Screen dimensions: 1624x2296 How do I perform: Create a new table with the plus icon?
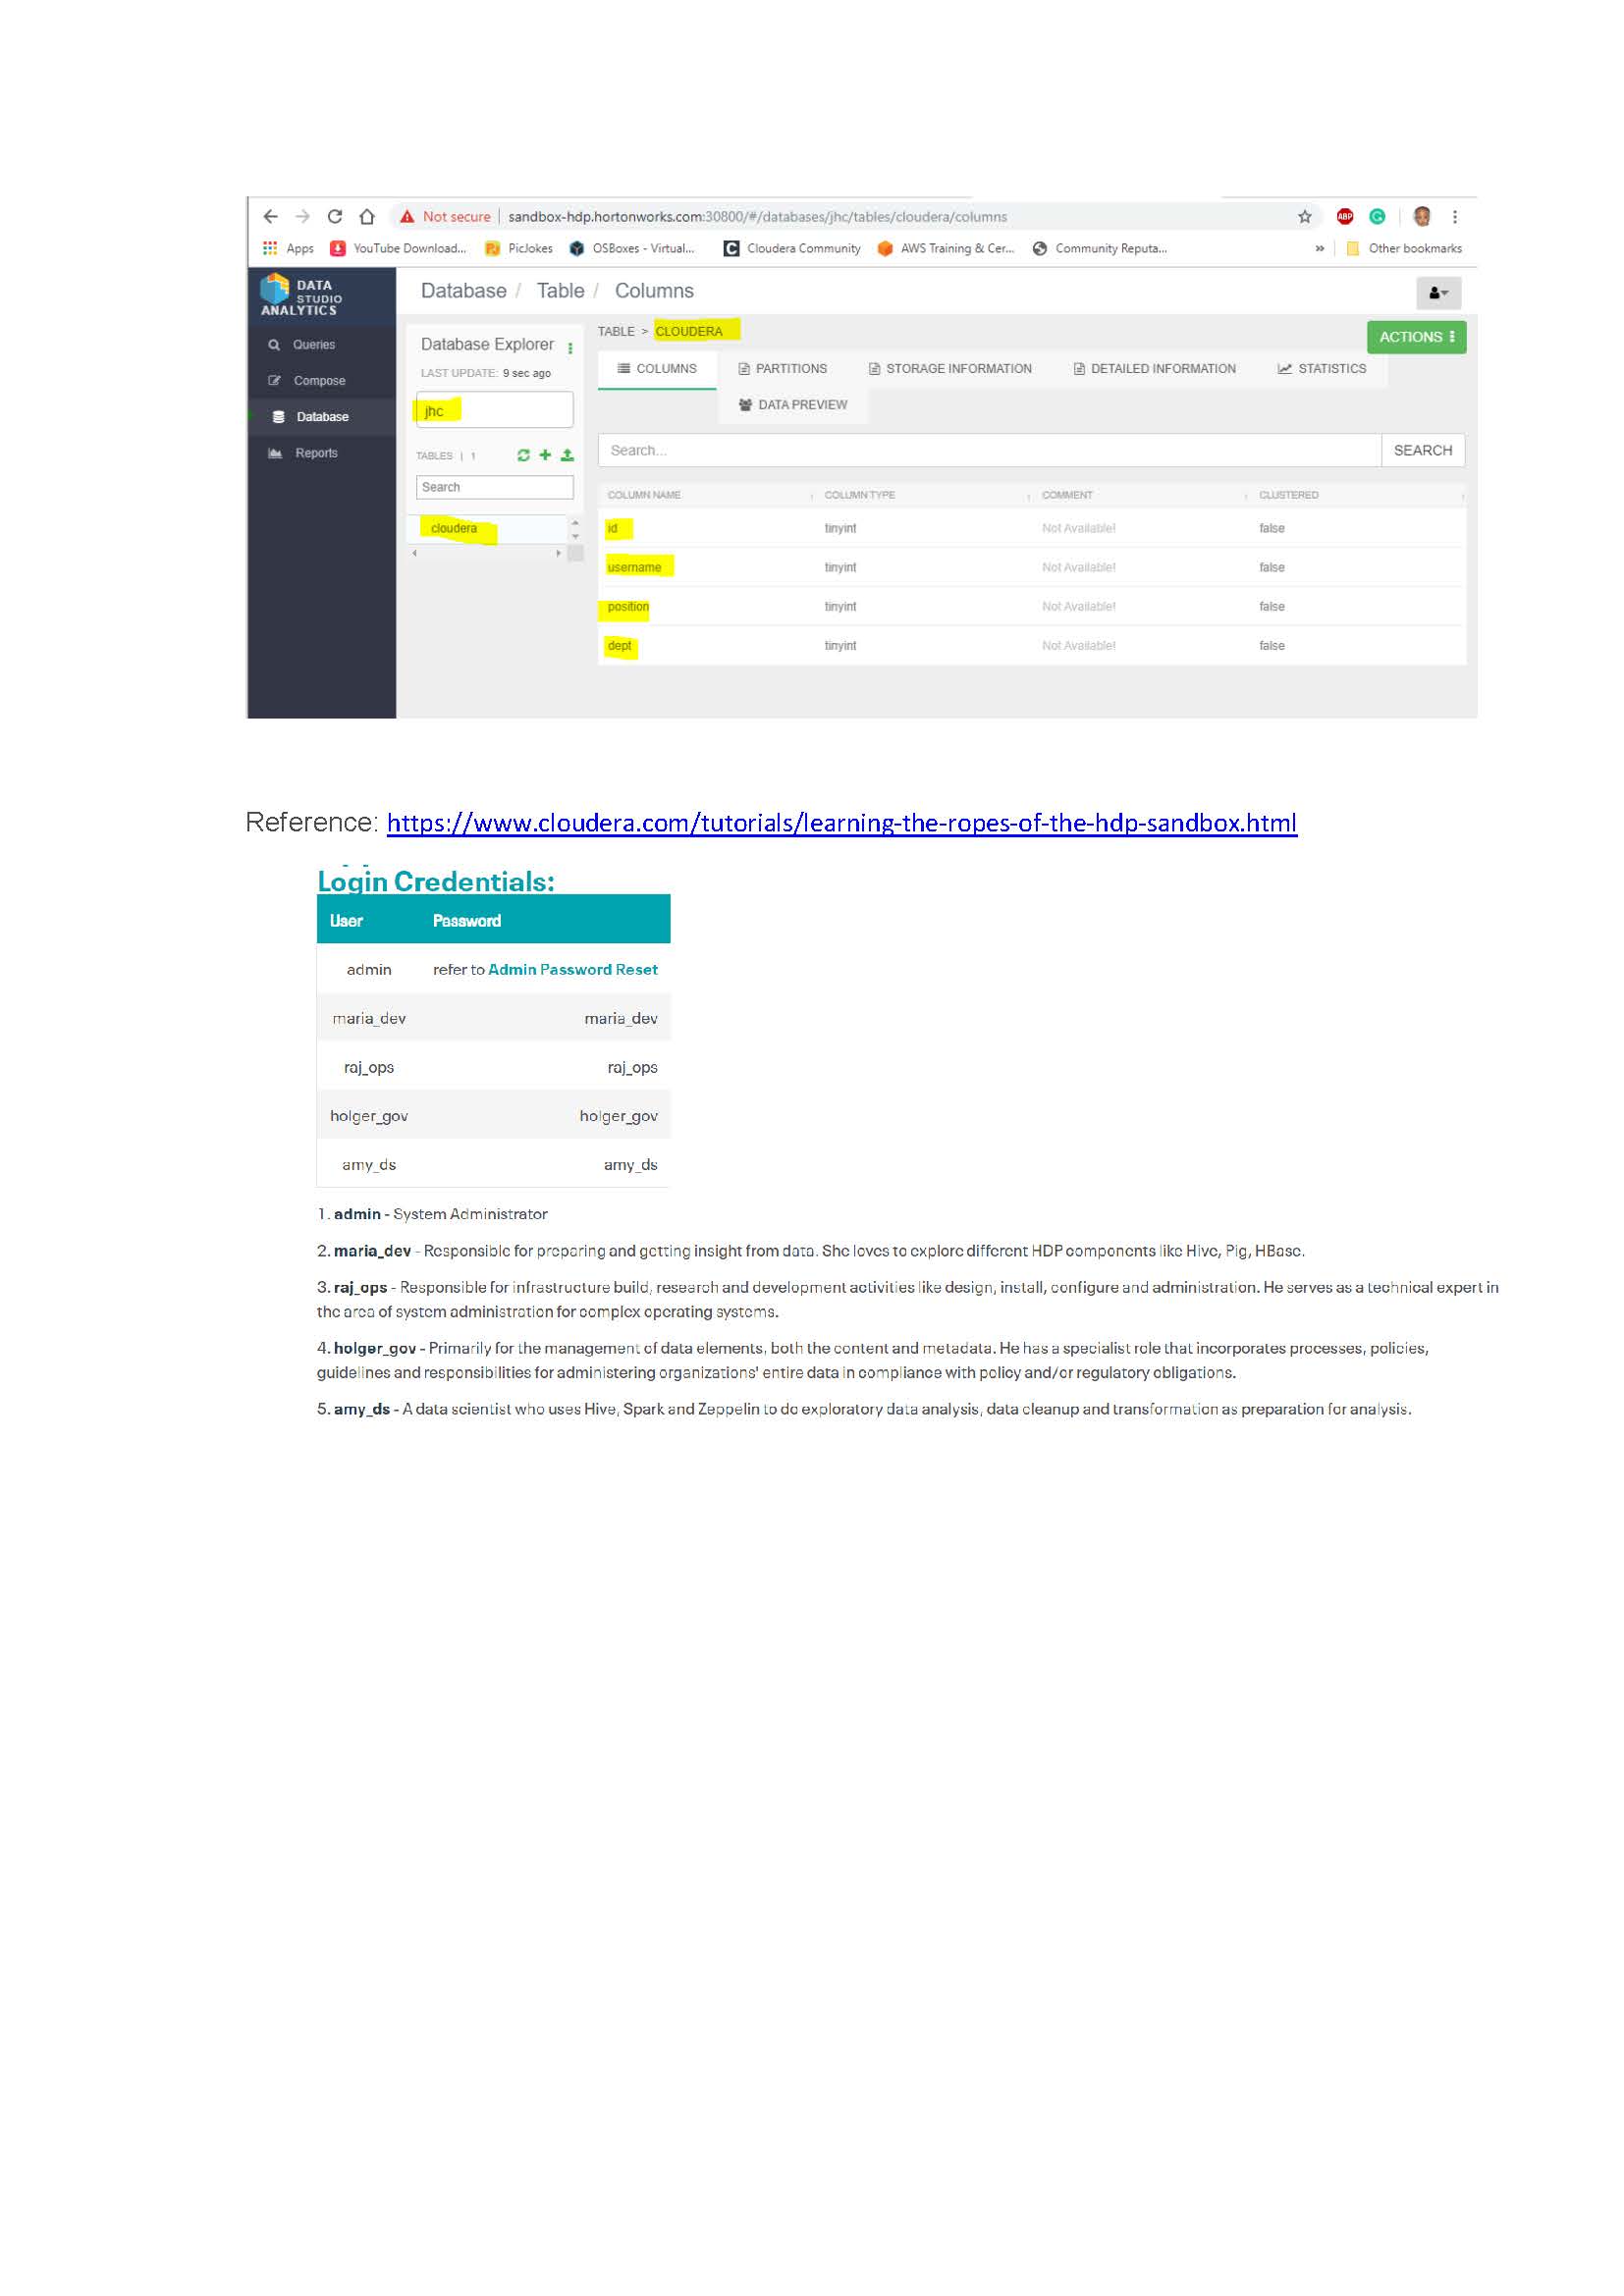[x=545, y=454]
